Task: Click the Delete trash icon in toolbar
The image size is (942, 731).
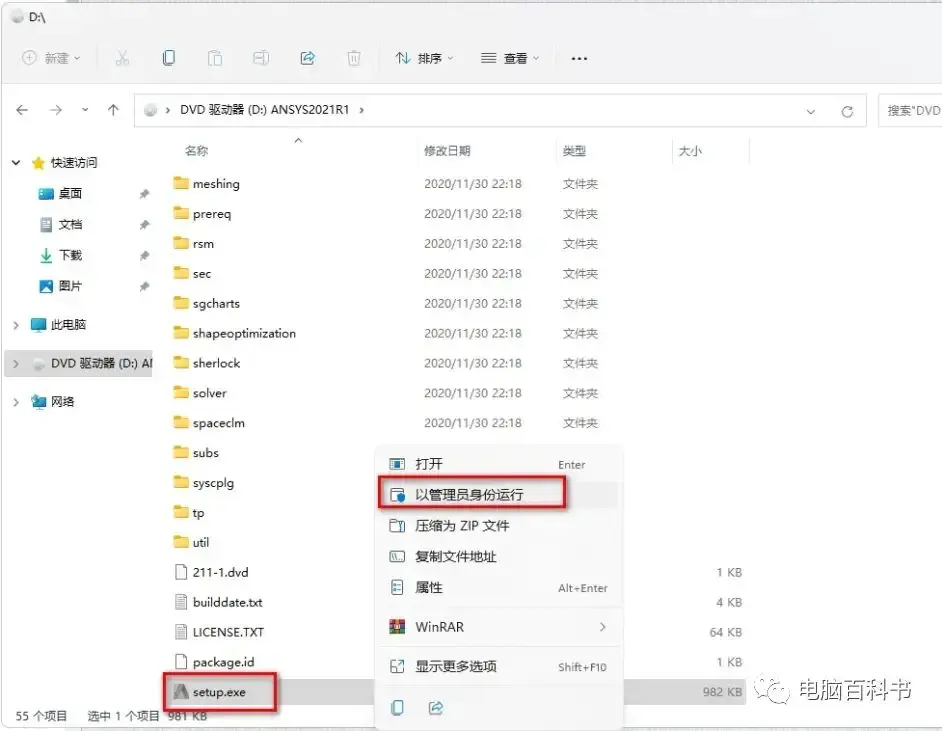Action: [354, 58]
